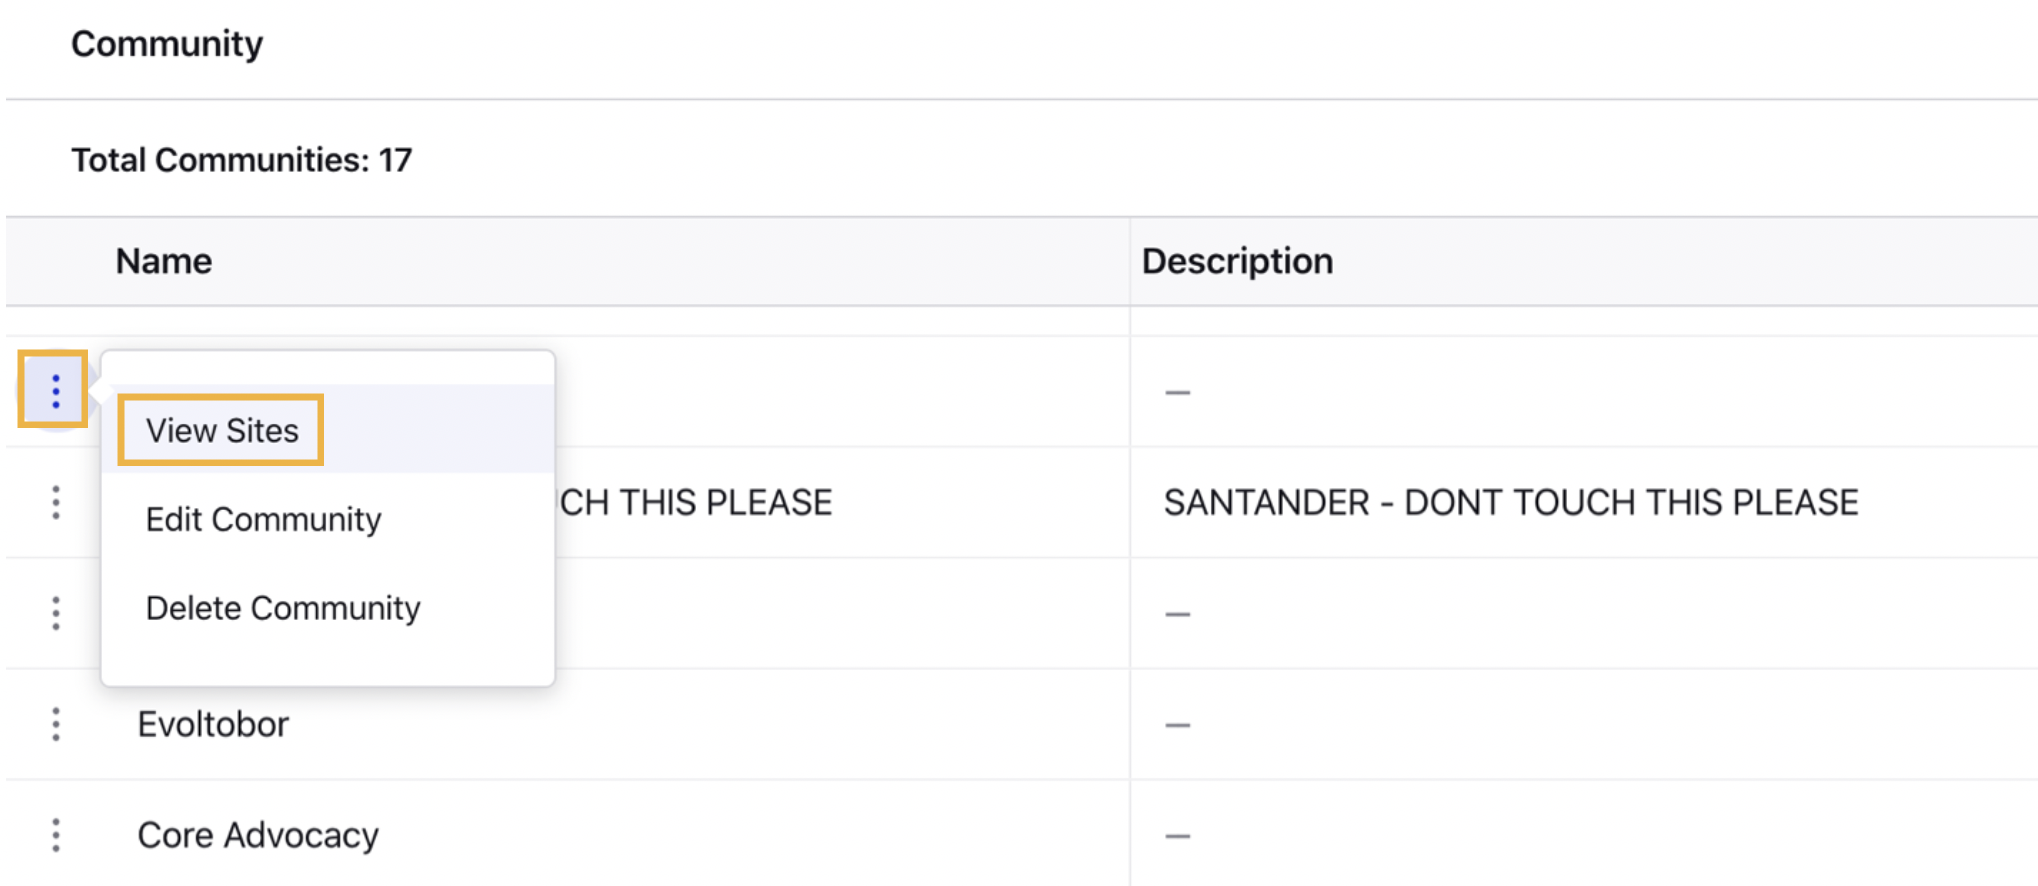The width and height of the screenshot is (2038, 886).
Task: Click the description dash of the first row
Action: pyautogui.click(x=1178, y=393)
